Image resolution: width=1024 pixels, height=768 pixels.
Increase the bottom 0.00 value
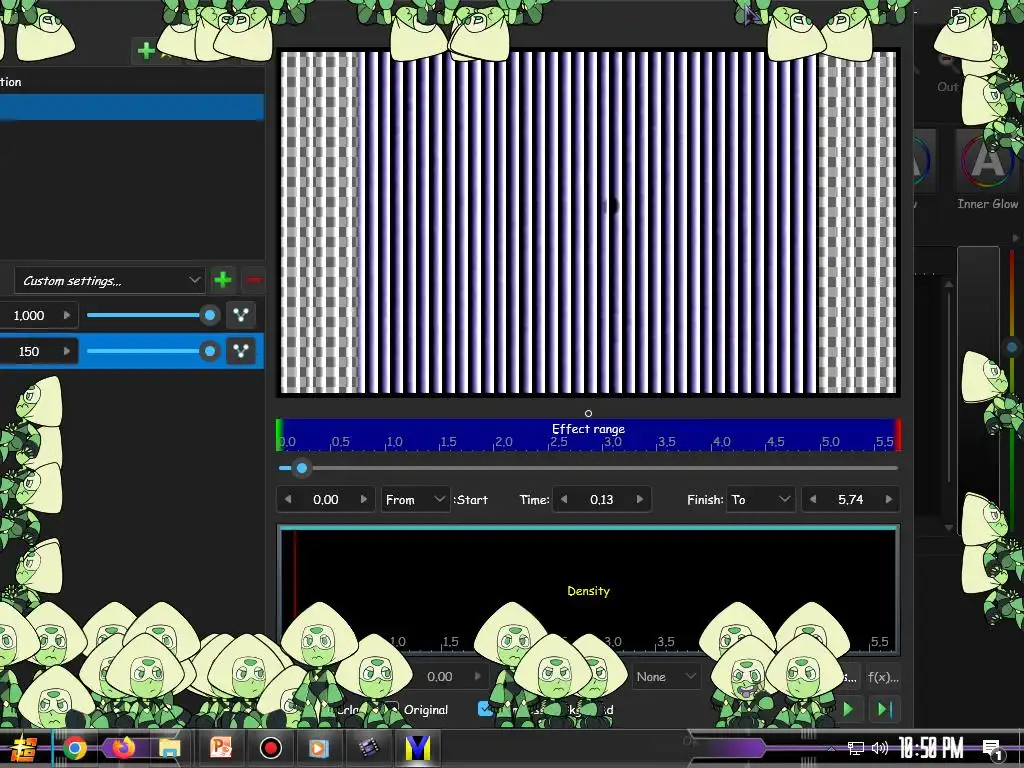(x=477, y=677)
